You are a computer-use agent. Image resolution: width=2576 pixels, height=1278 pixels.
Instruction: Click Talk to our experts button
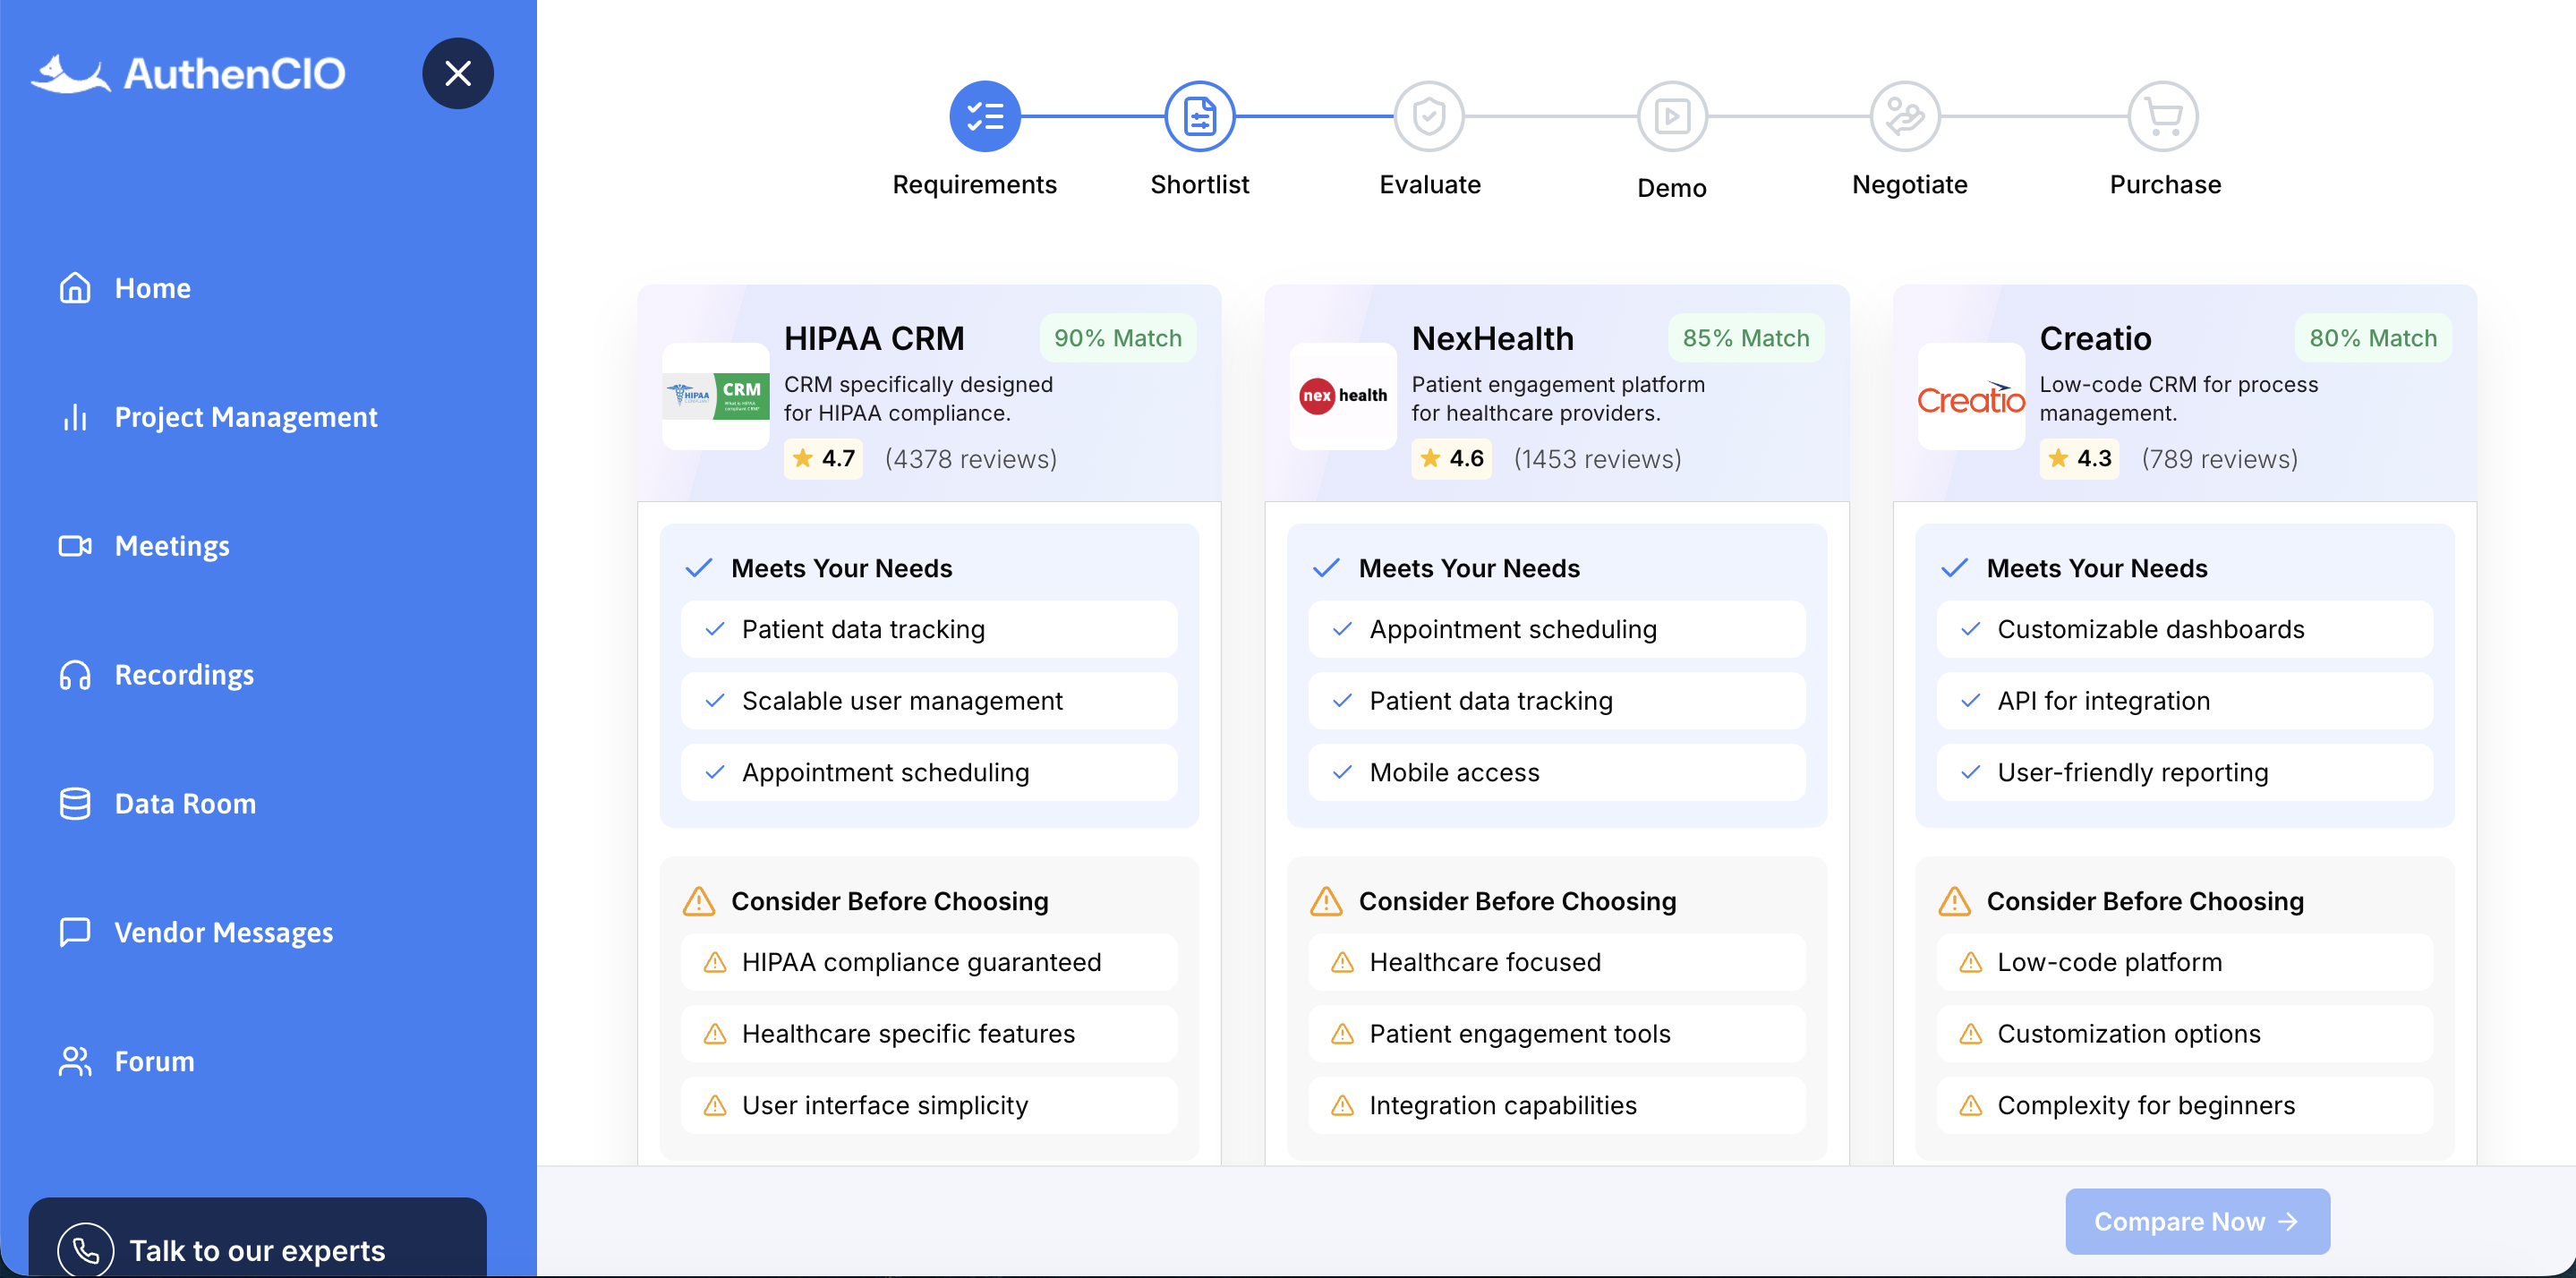[257, 1249]
